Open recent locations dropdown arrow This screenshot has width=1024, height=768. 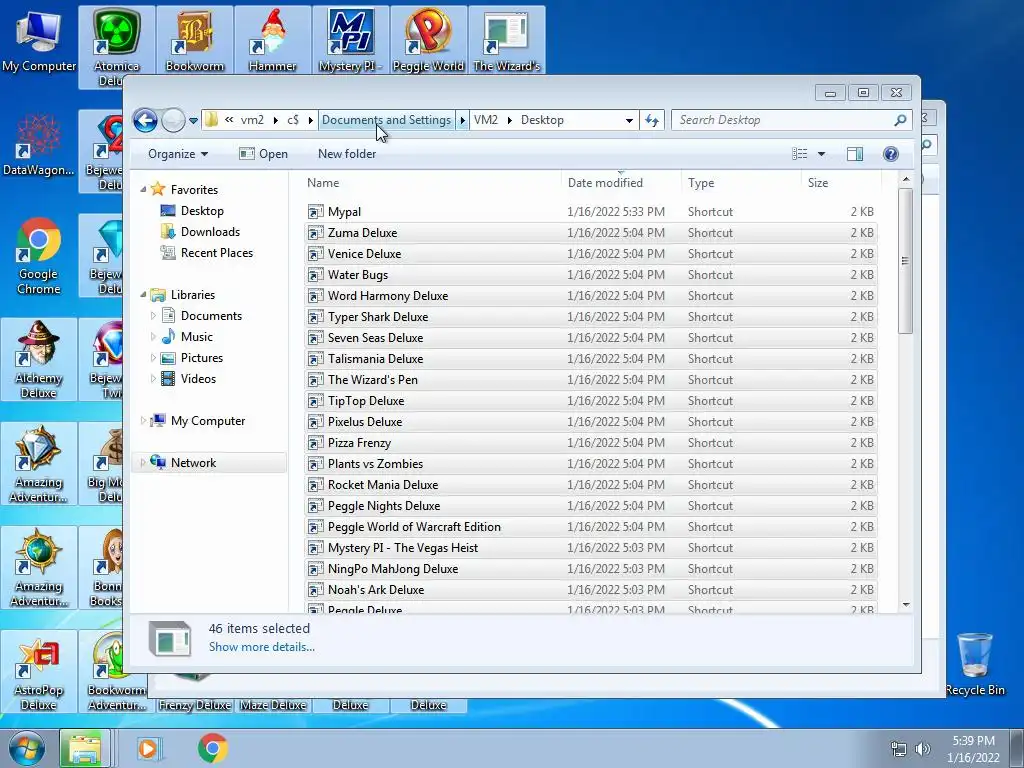tap(193, 121)
